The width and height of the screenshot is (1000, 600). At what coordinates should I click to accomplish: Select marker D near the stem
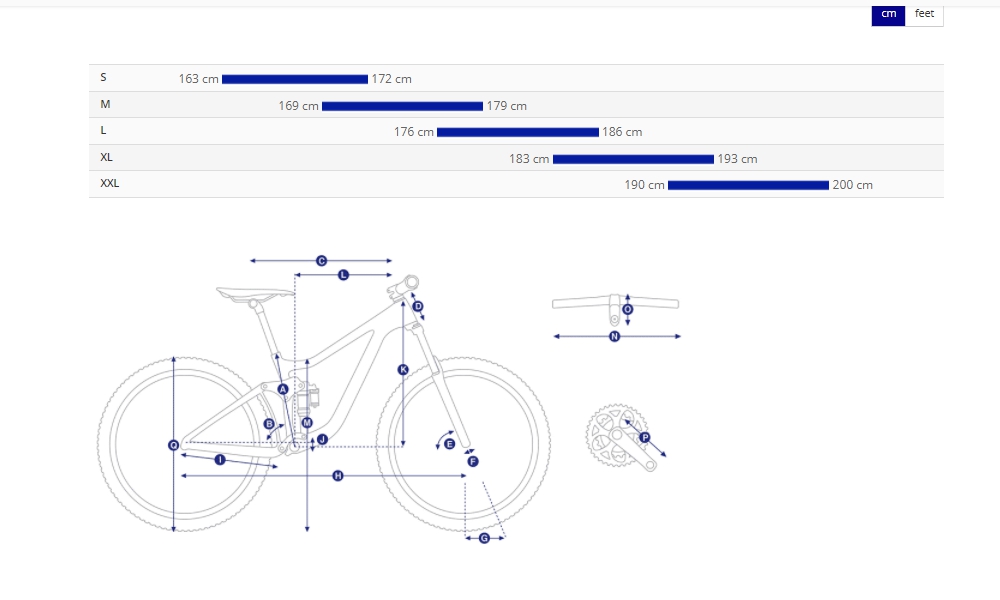418,306
